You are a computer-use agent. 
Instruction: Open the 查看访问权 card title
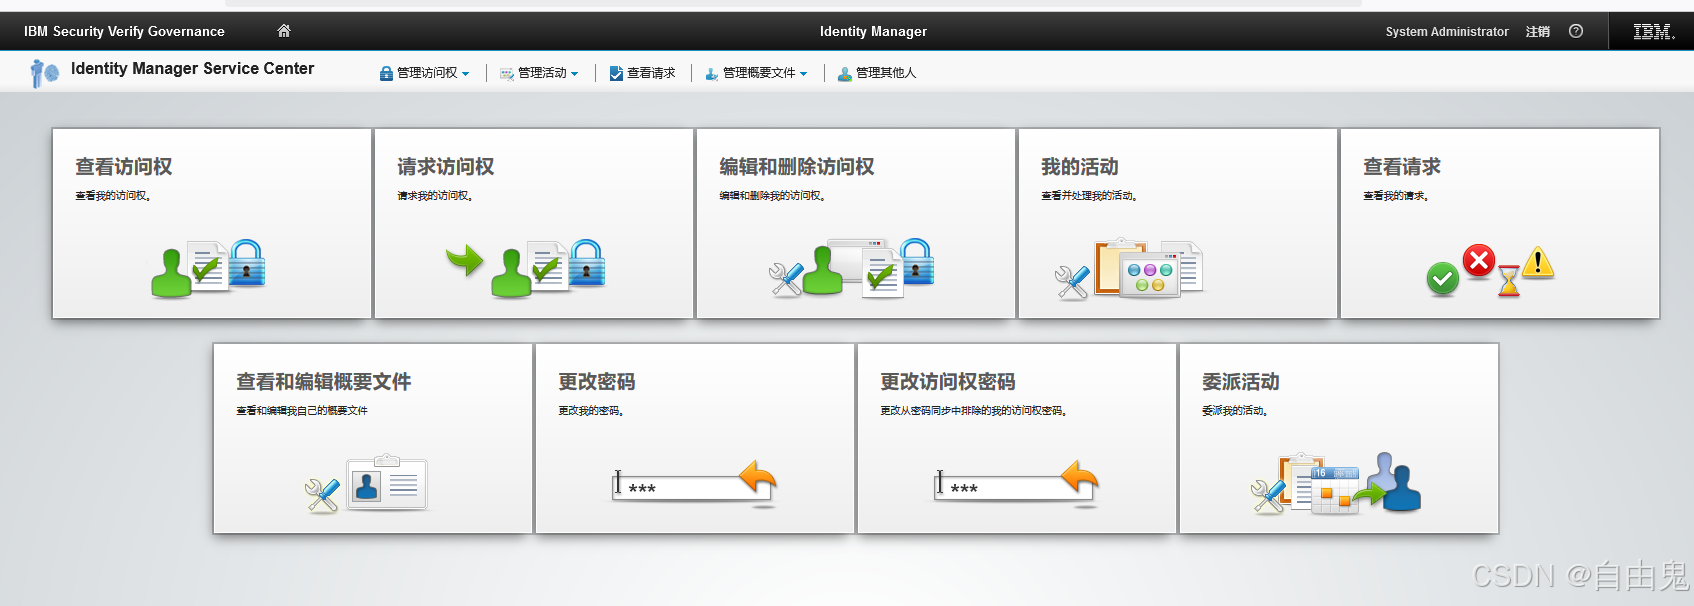[124, 167]
